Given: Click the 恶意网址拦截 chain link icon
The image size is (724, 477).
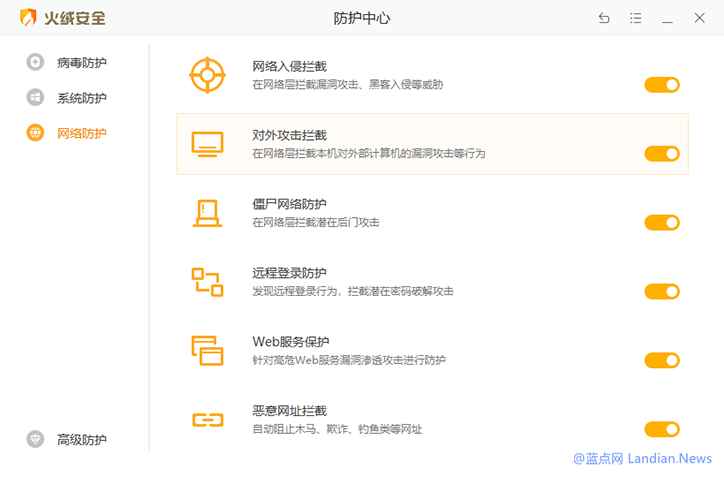Looking at the screenshot, I should tap(207, 419).
